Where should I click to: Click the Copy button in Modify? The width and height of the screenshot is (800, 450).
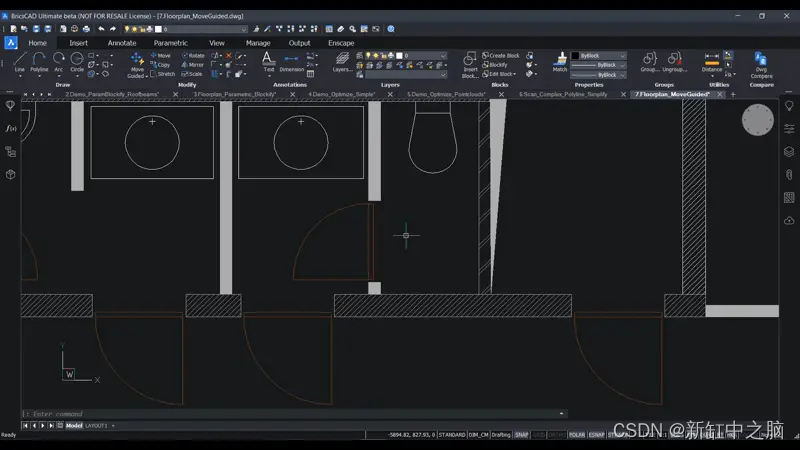coord(160,65)
